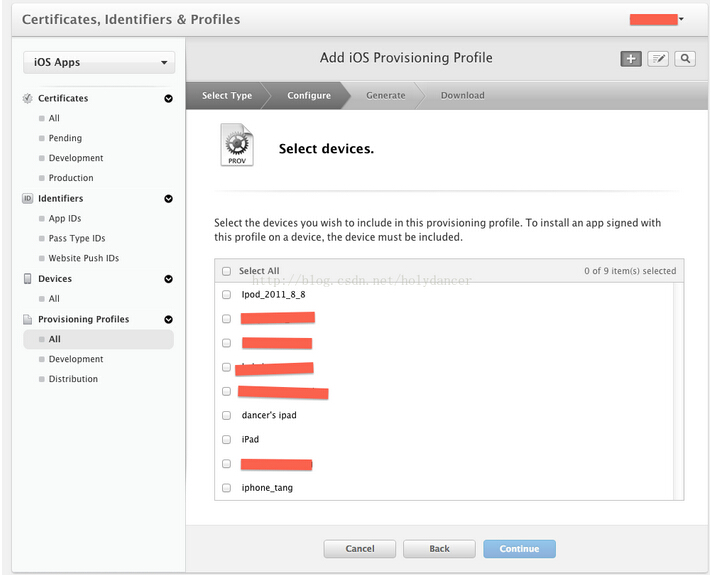Click the Devices section phone icon
The height and width of the screenshot is (575, 711).
(x=28, y=278)
